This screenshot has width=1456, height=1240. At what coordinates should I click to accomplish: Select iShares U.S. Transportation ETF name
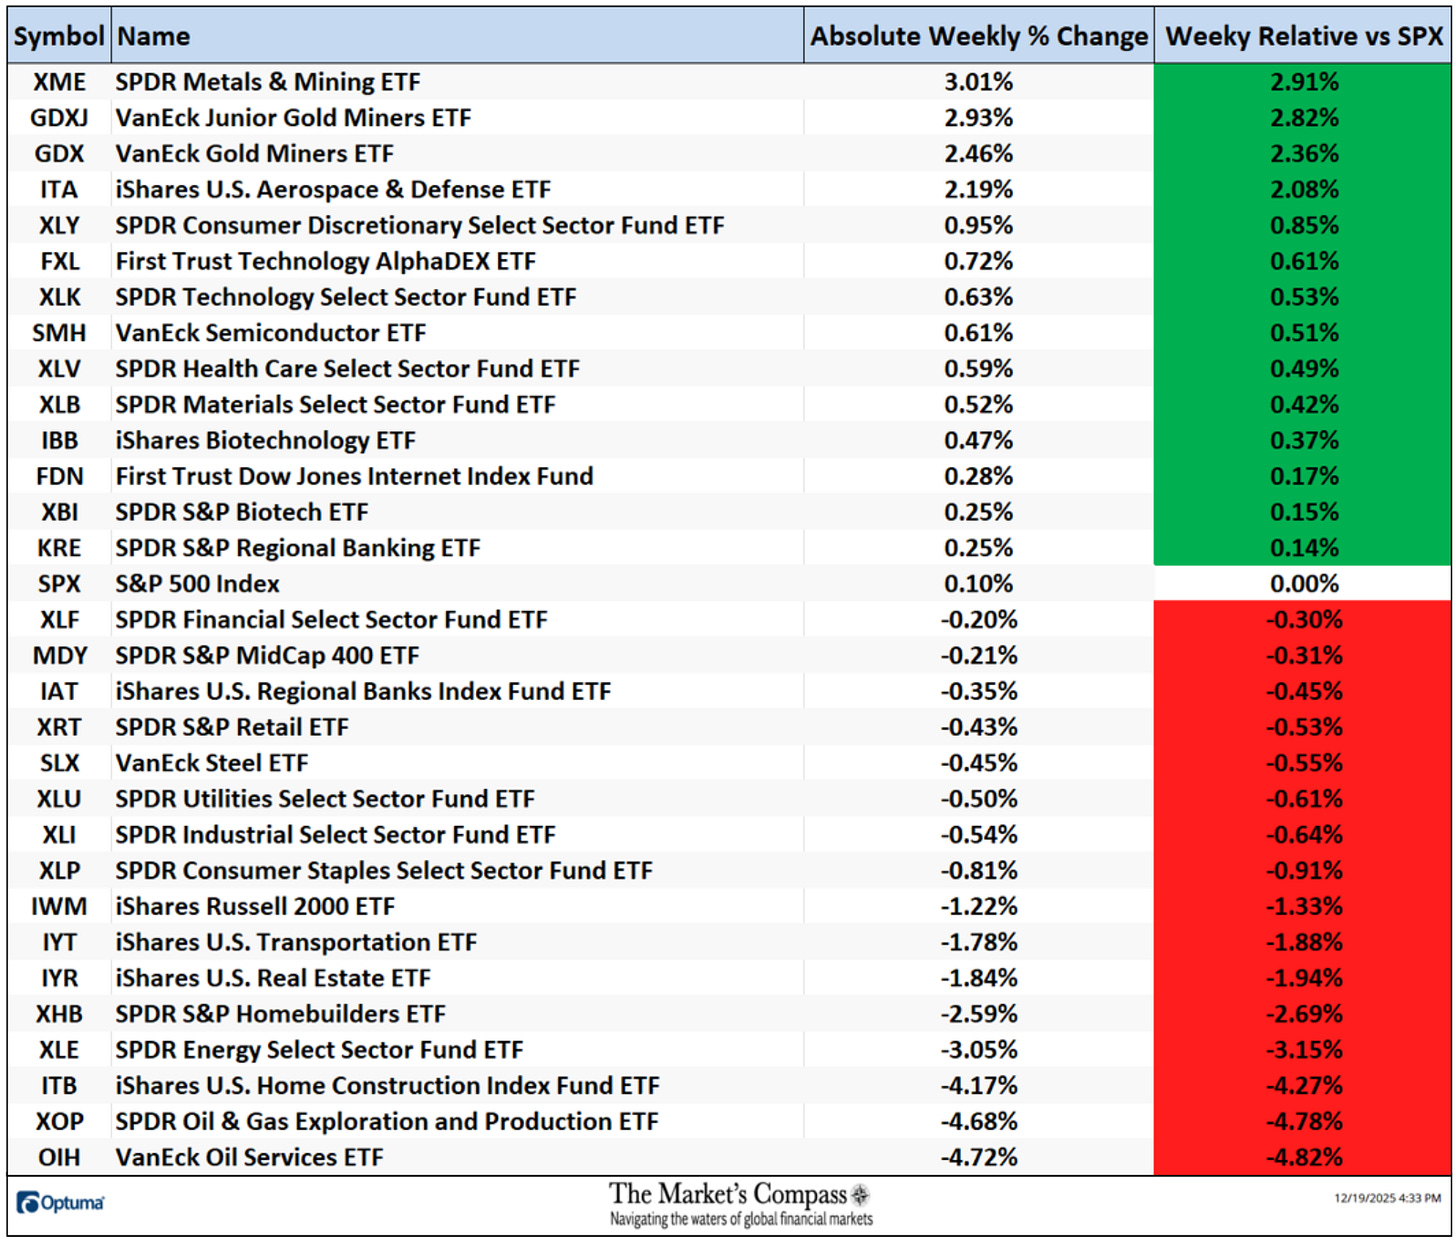pyautogui.click(x=296, y=943)
